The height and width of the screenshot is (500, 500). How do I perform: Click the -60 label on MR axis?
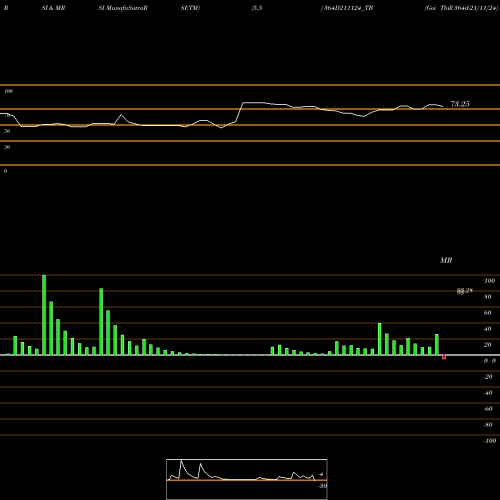click(488, 409)
